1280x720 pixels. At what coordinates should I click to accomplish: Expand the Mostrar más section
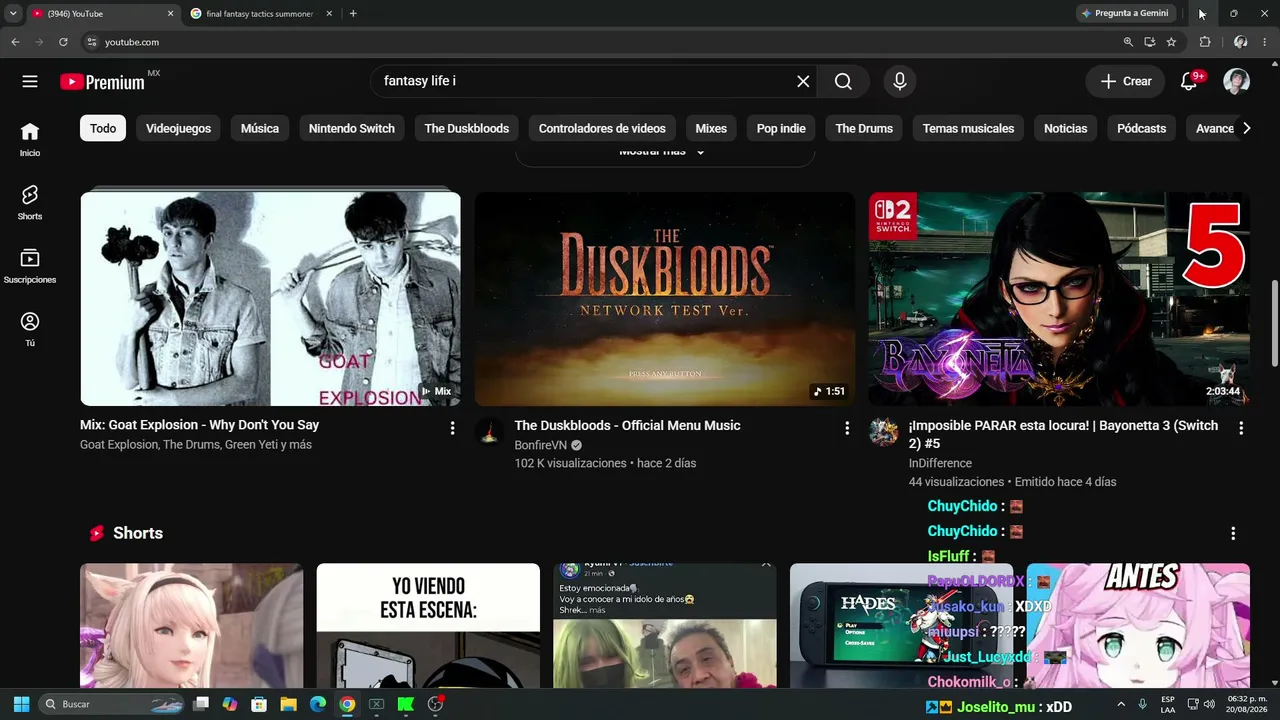665,152
